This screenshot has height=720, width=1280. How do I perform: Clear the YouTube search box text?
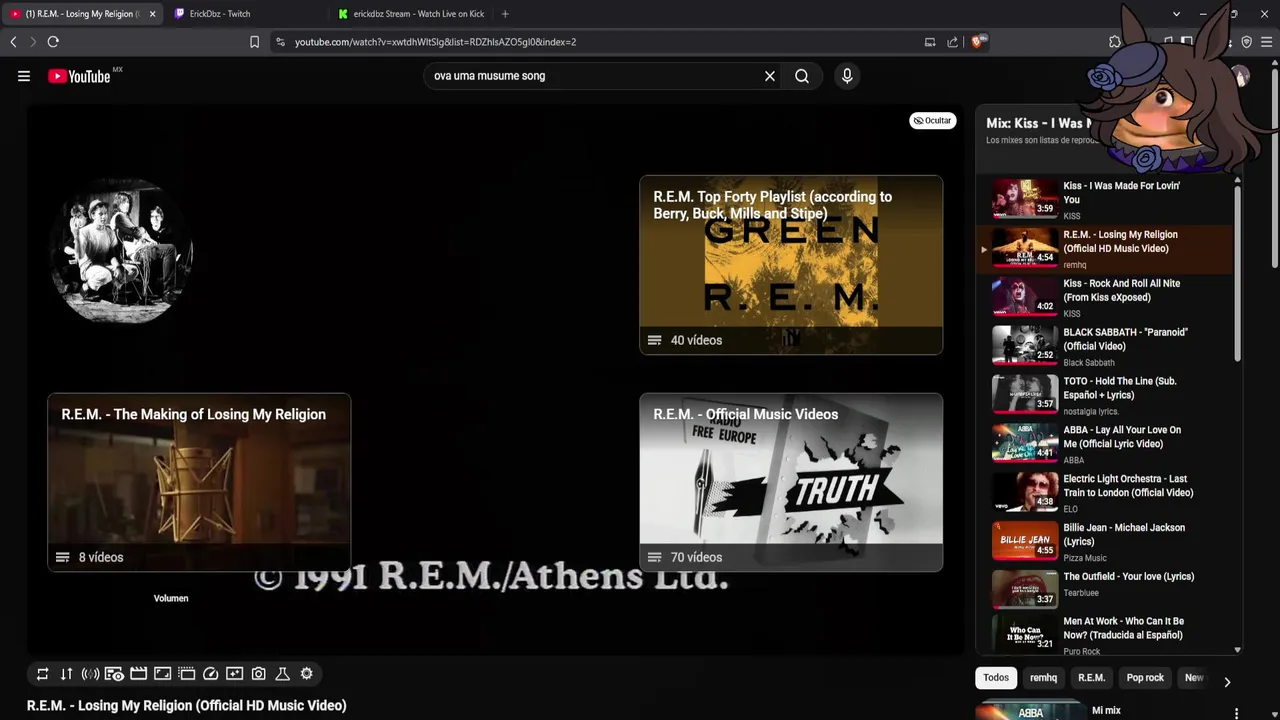(x=770, y=76)
